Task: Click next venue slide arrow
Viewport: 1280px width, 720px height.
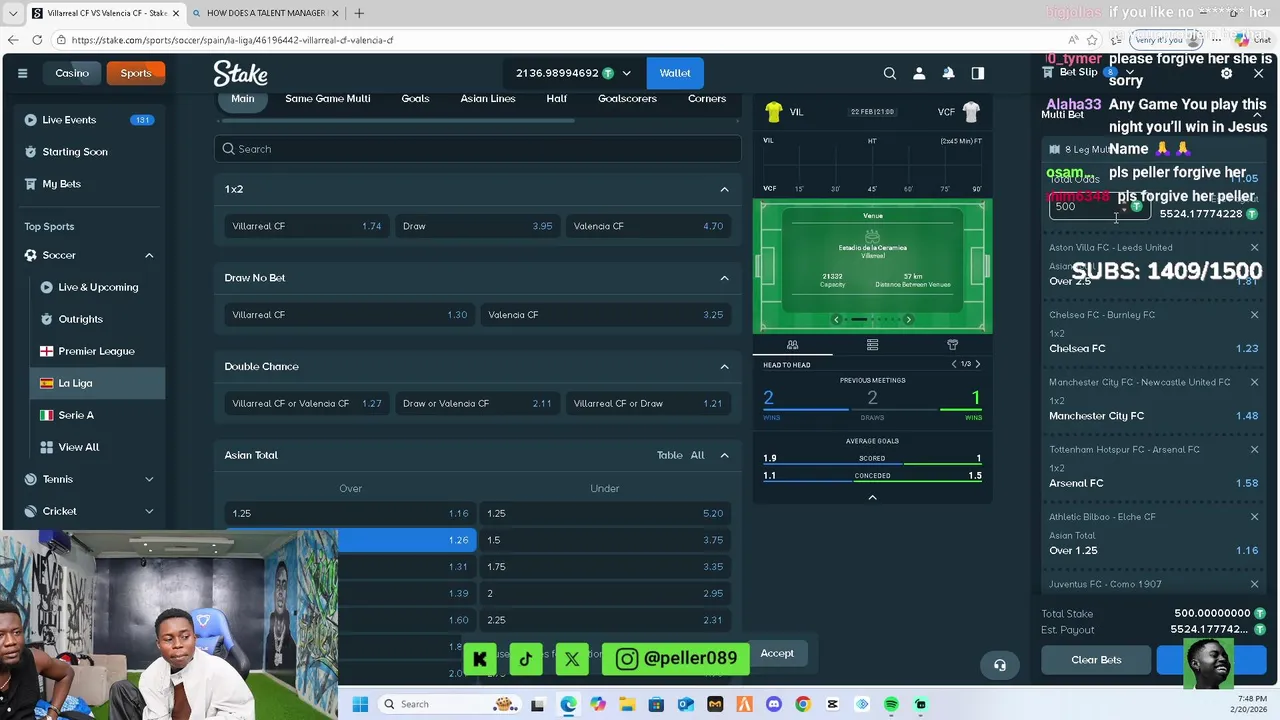Action: coord(908,319)
